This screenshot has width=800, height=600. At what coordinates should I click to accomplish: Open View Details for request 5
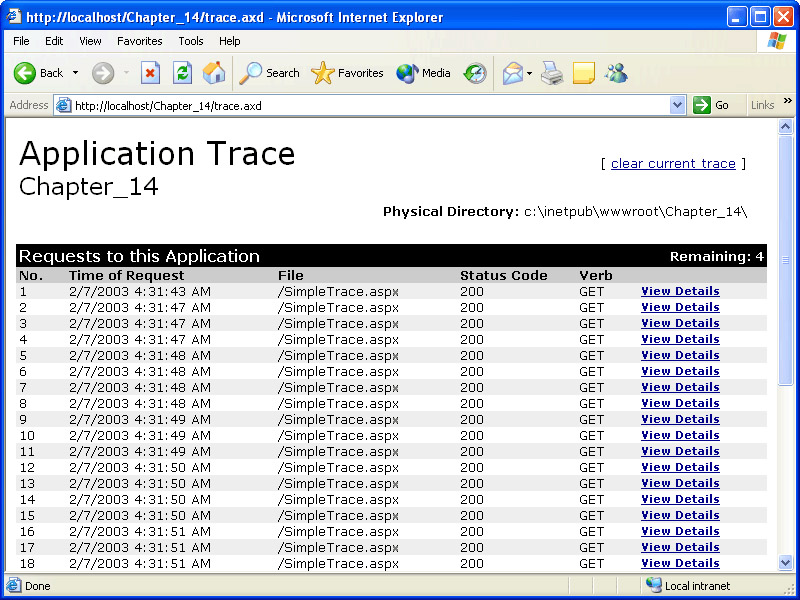(x=680, y=355)
